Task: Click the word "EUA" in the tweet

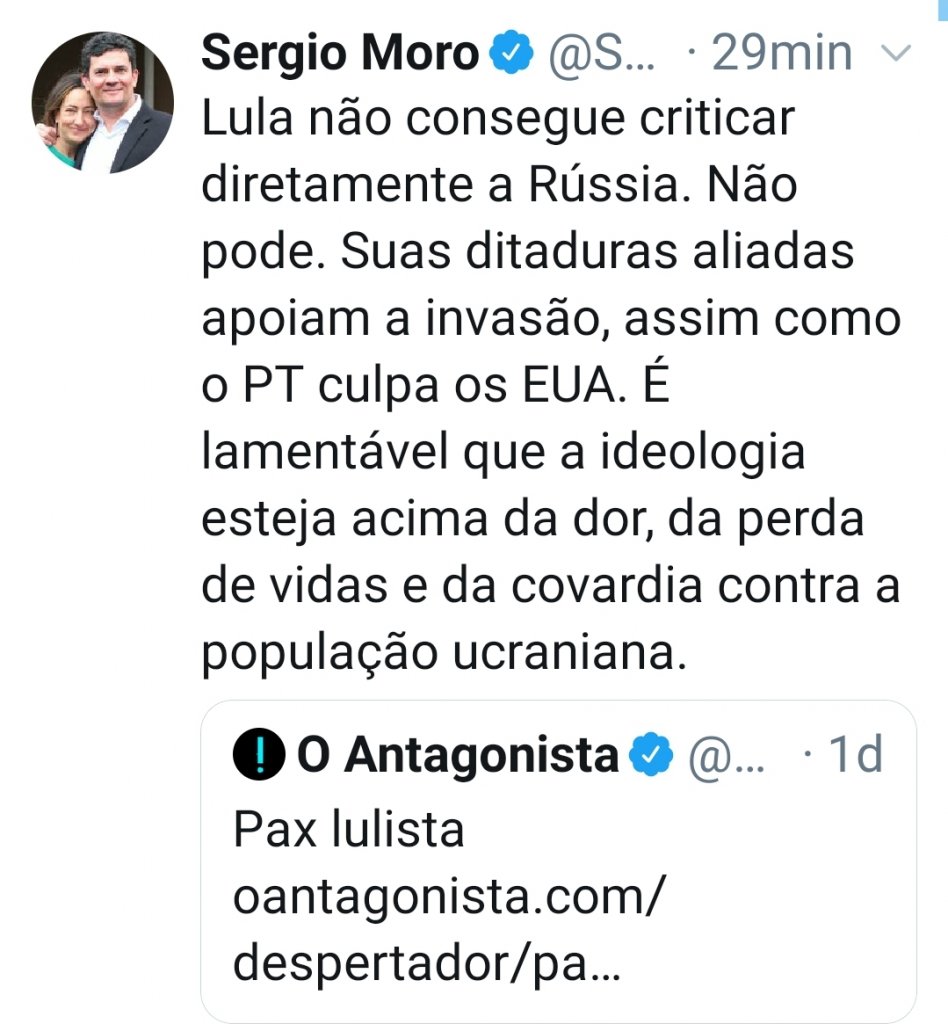Action: click(x=597, y=386)
